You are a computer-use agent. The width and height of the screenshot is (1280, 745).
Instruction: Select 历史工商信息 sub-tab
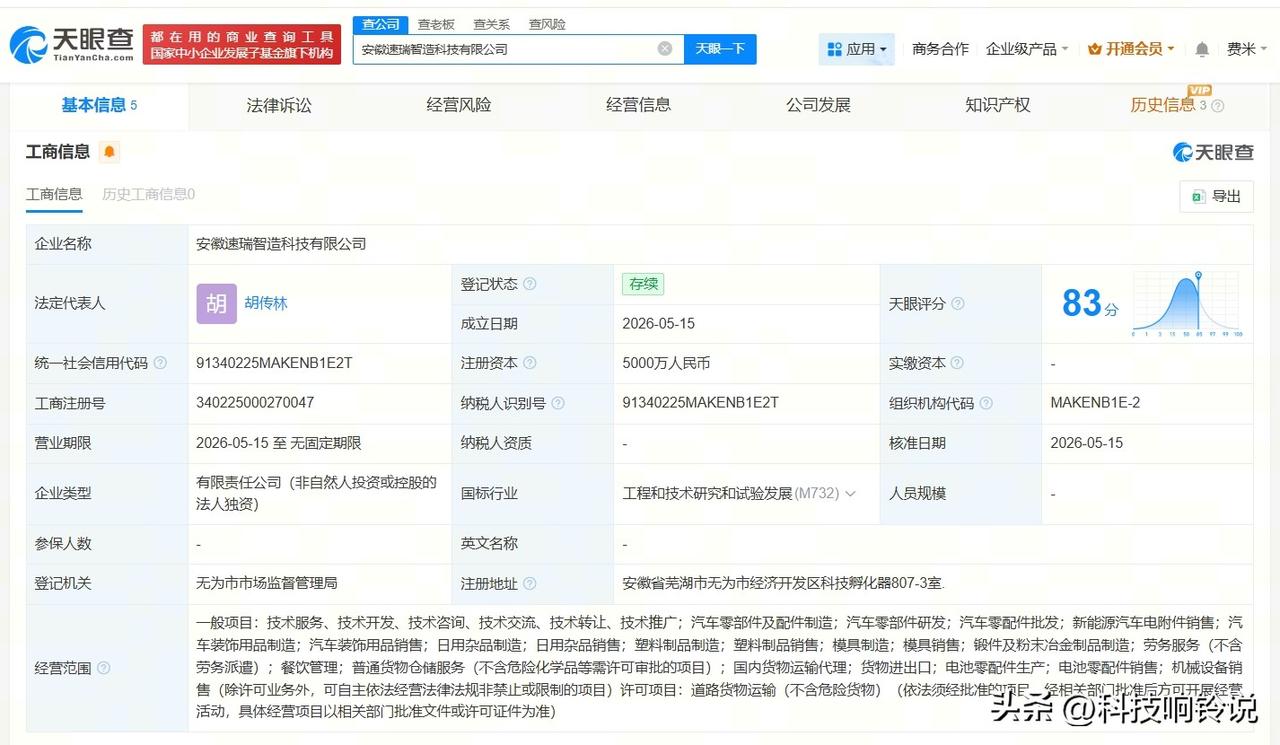[148, 194]
